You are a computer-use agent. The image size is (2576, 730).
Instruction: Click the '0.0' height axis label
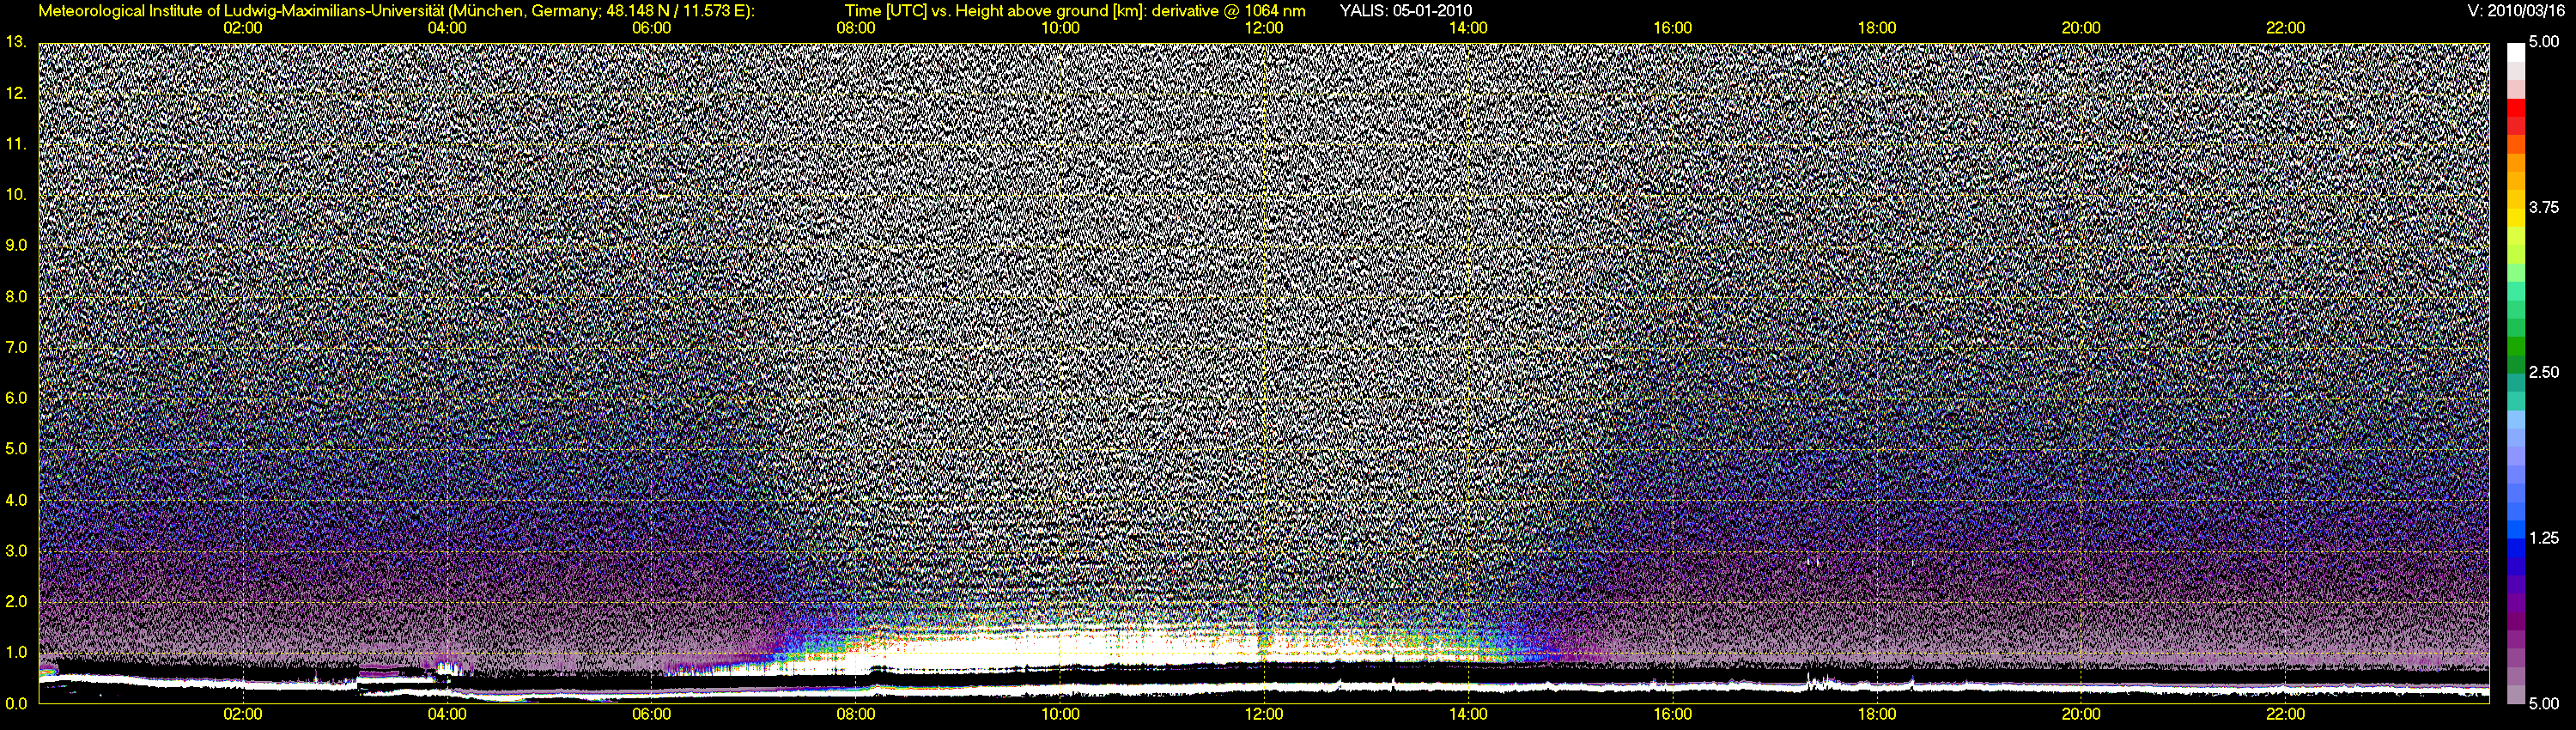pos(15,703)
